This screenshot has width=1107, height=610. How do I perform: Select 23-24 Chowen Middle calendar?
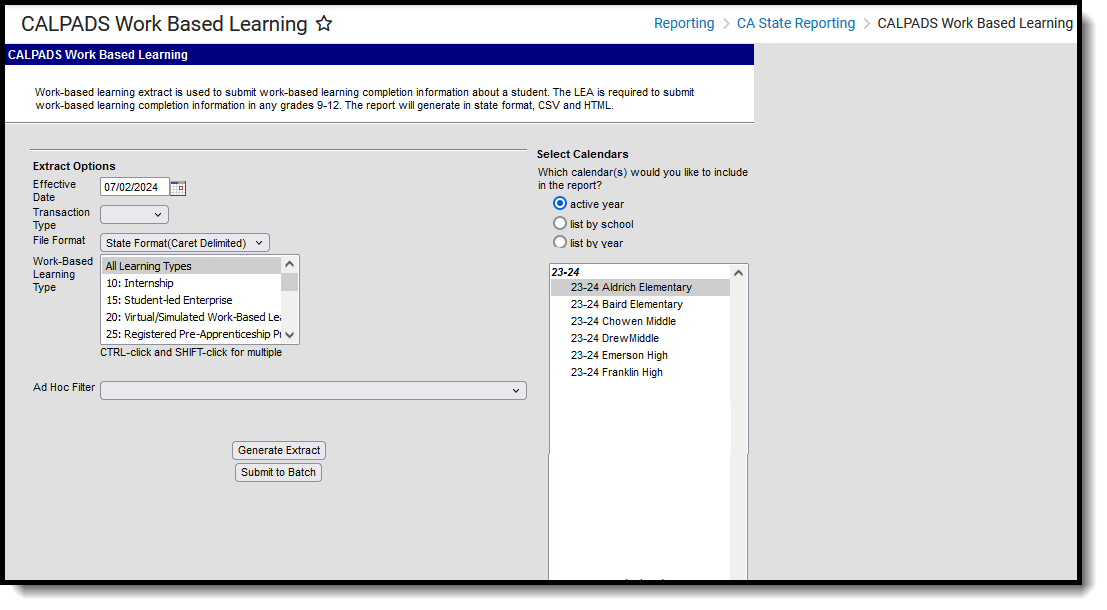(x=640, y=321)
